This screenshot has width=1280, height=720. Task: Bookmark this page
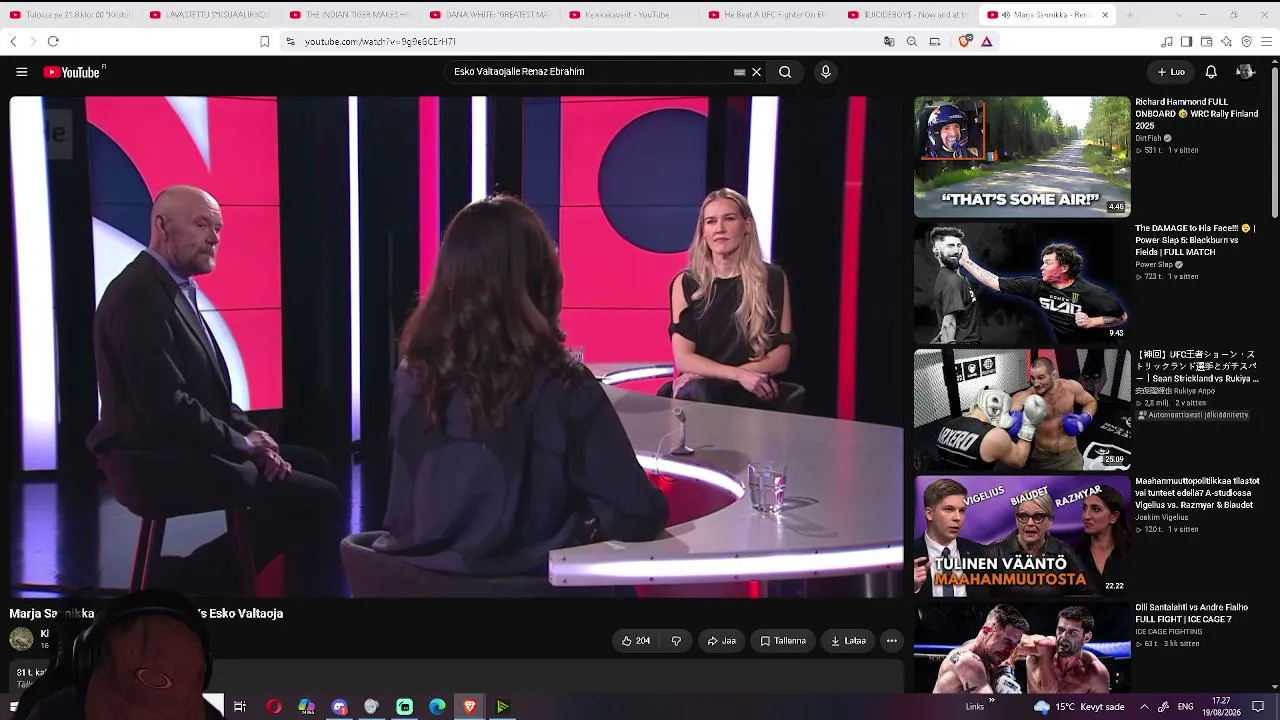(x=264, y=41)
